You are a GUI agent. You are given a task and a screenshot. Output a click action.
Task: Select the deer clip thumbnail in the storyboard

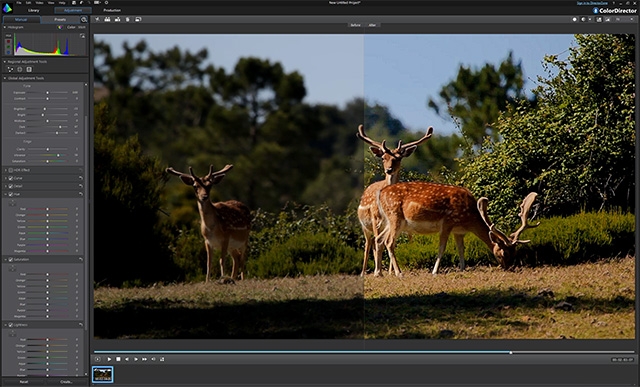pos(102,374)
